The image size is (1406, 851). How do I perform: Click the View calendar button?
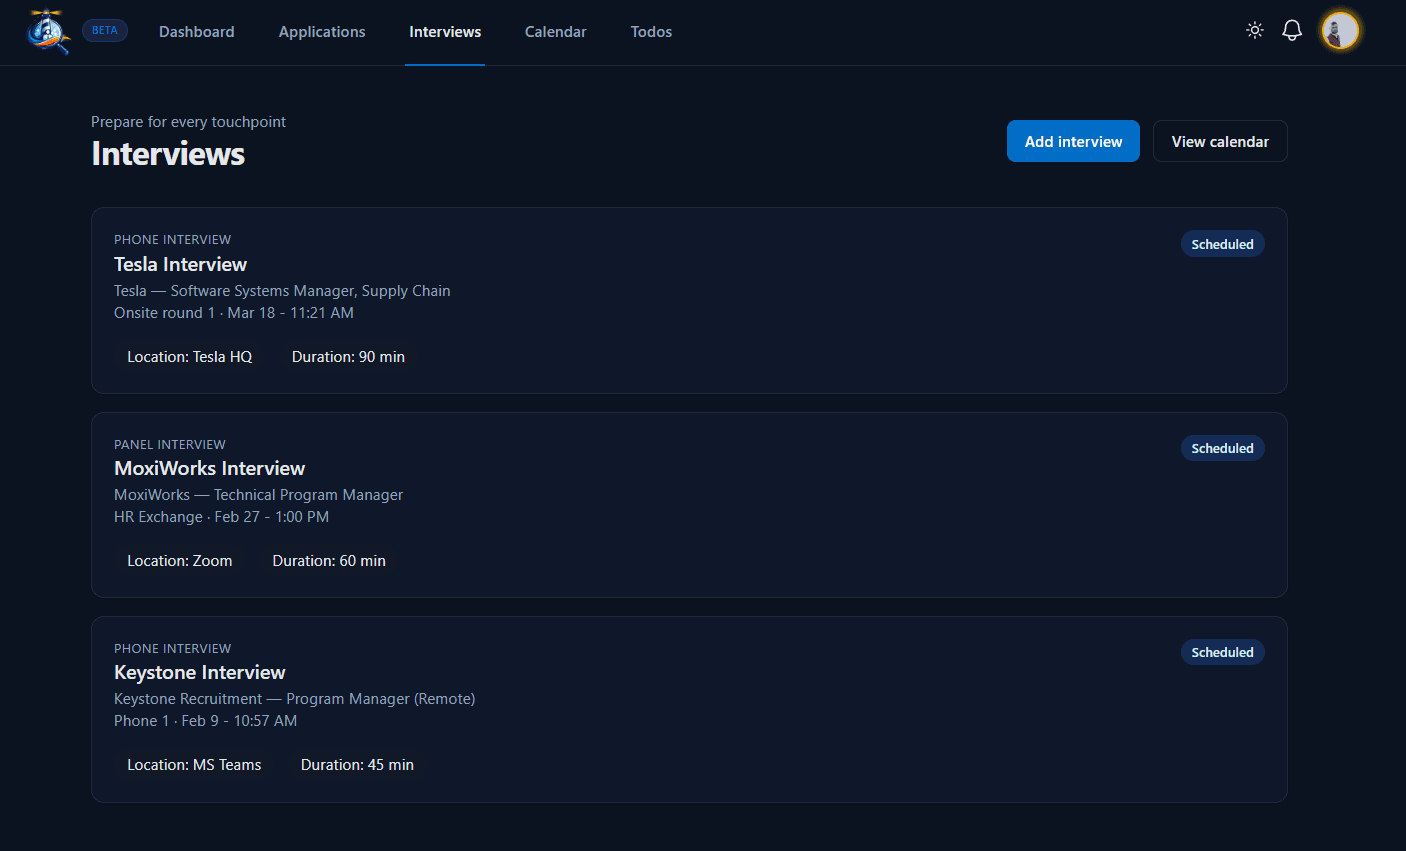[x=1220, y=142]
